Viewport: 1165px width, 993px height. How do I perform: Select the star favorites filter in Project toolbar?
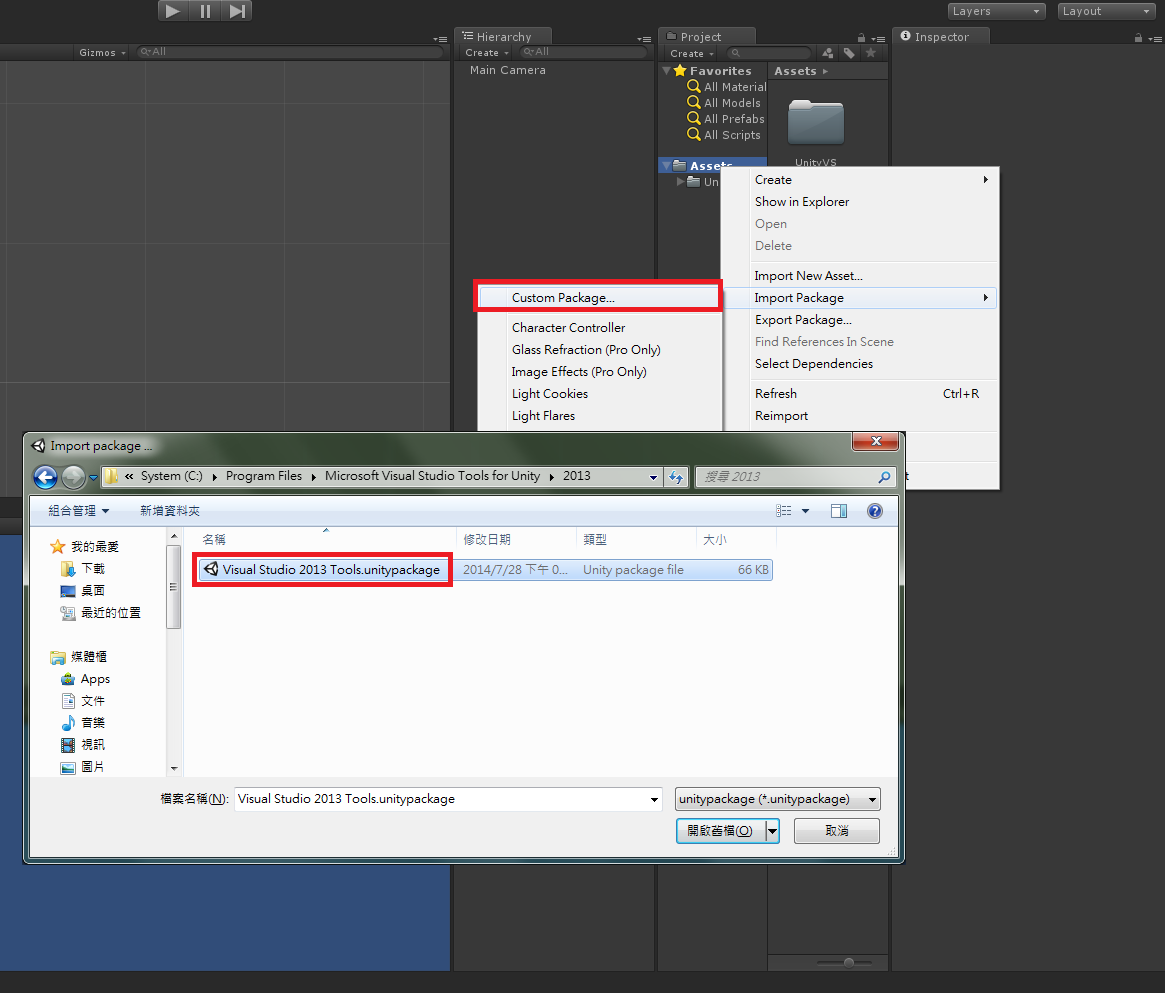pyautogui.click(x=870, y=52)
